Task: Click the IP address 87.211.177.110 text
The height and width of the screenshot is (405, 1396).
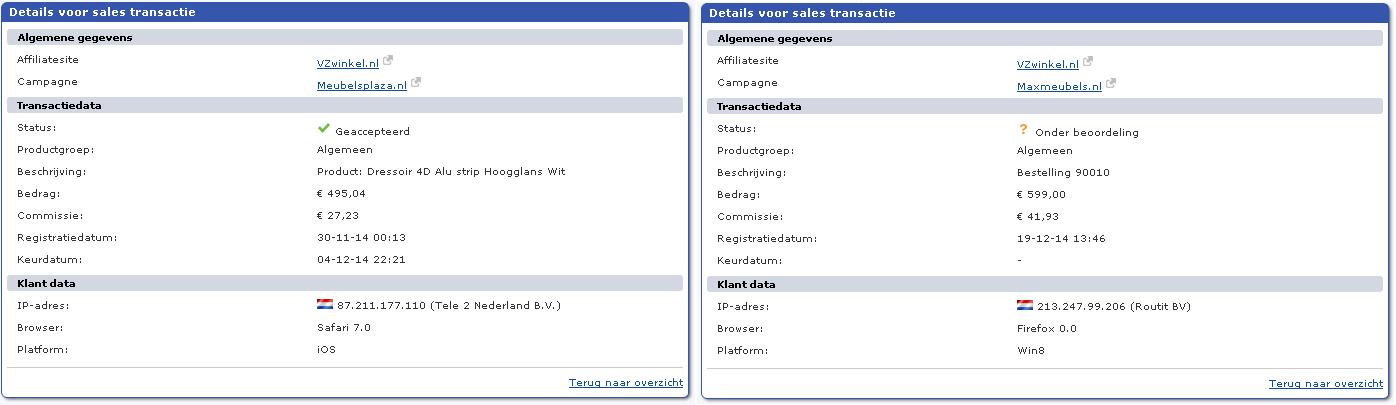Action: pyautogui.click(x=381, y=305)
